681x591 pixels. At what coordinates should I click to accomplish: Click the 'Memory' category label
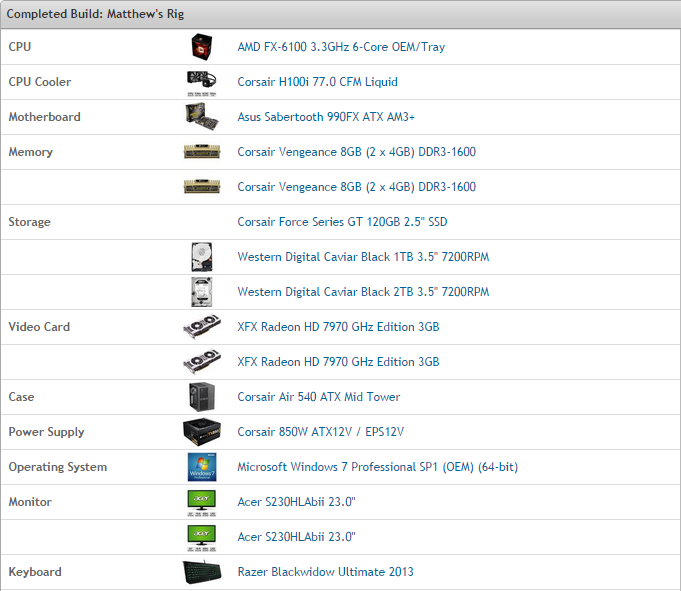tap(30, 152)
